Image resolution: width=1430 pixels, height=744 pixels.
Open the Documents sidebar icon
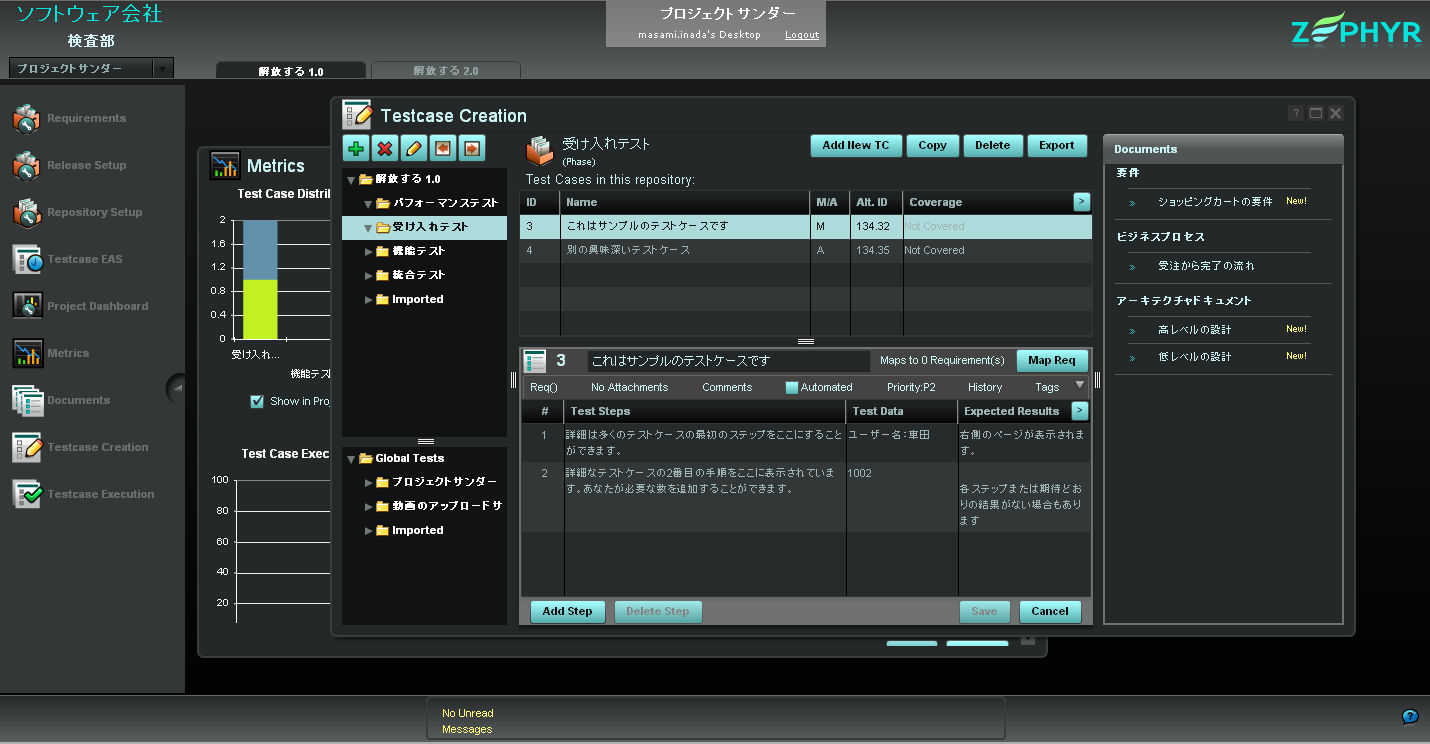tap(27, 400)
